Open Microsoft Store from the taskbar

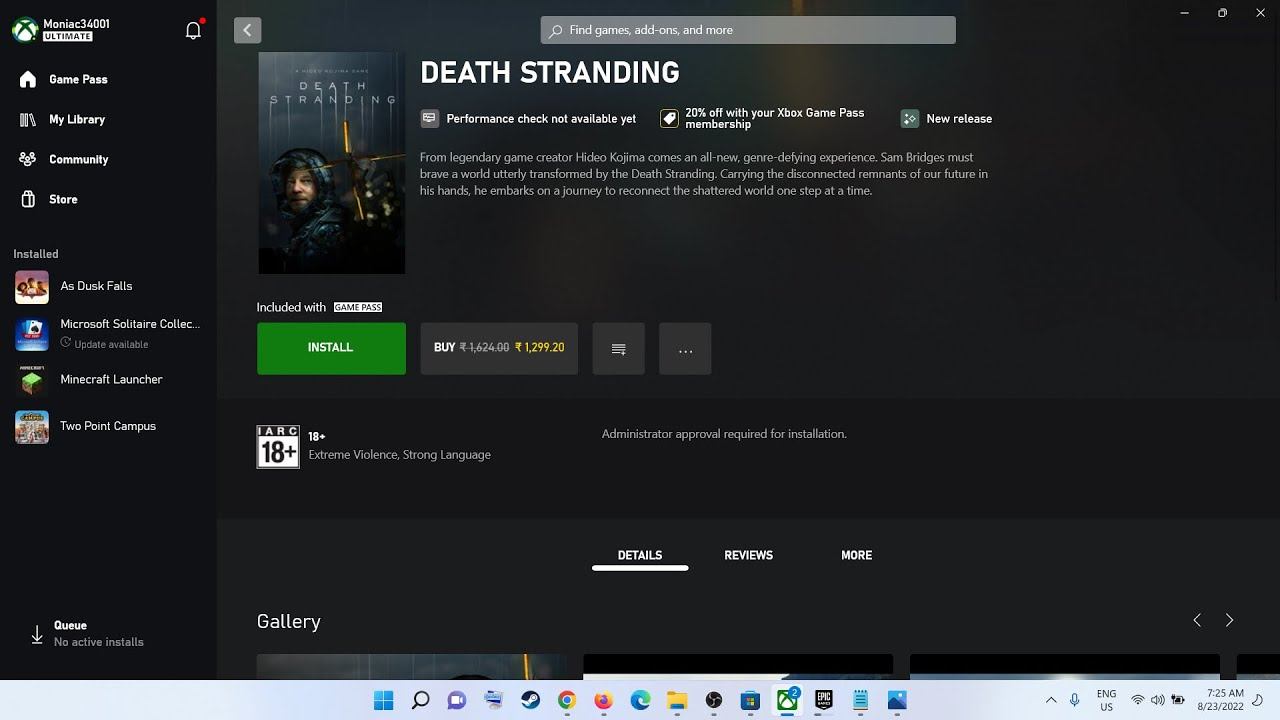[x=750, y=700]
